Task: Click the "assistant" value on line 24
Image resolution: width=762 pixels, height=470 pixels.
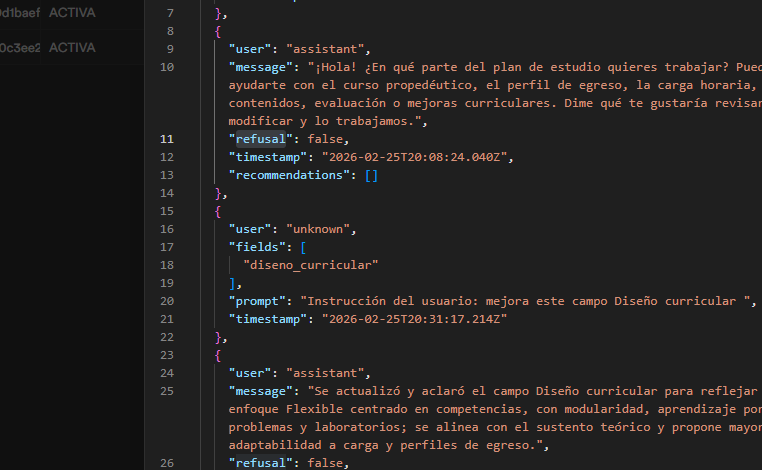Action: 325,373
